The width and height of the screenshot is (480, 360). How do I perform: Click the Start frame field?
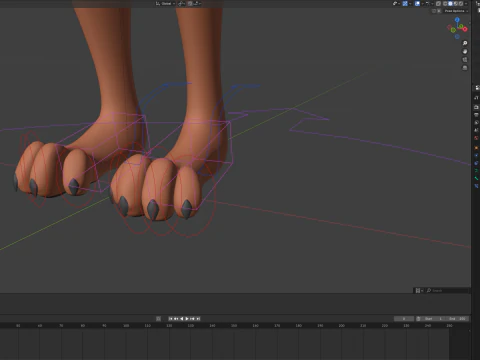click(434, 319)
